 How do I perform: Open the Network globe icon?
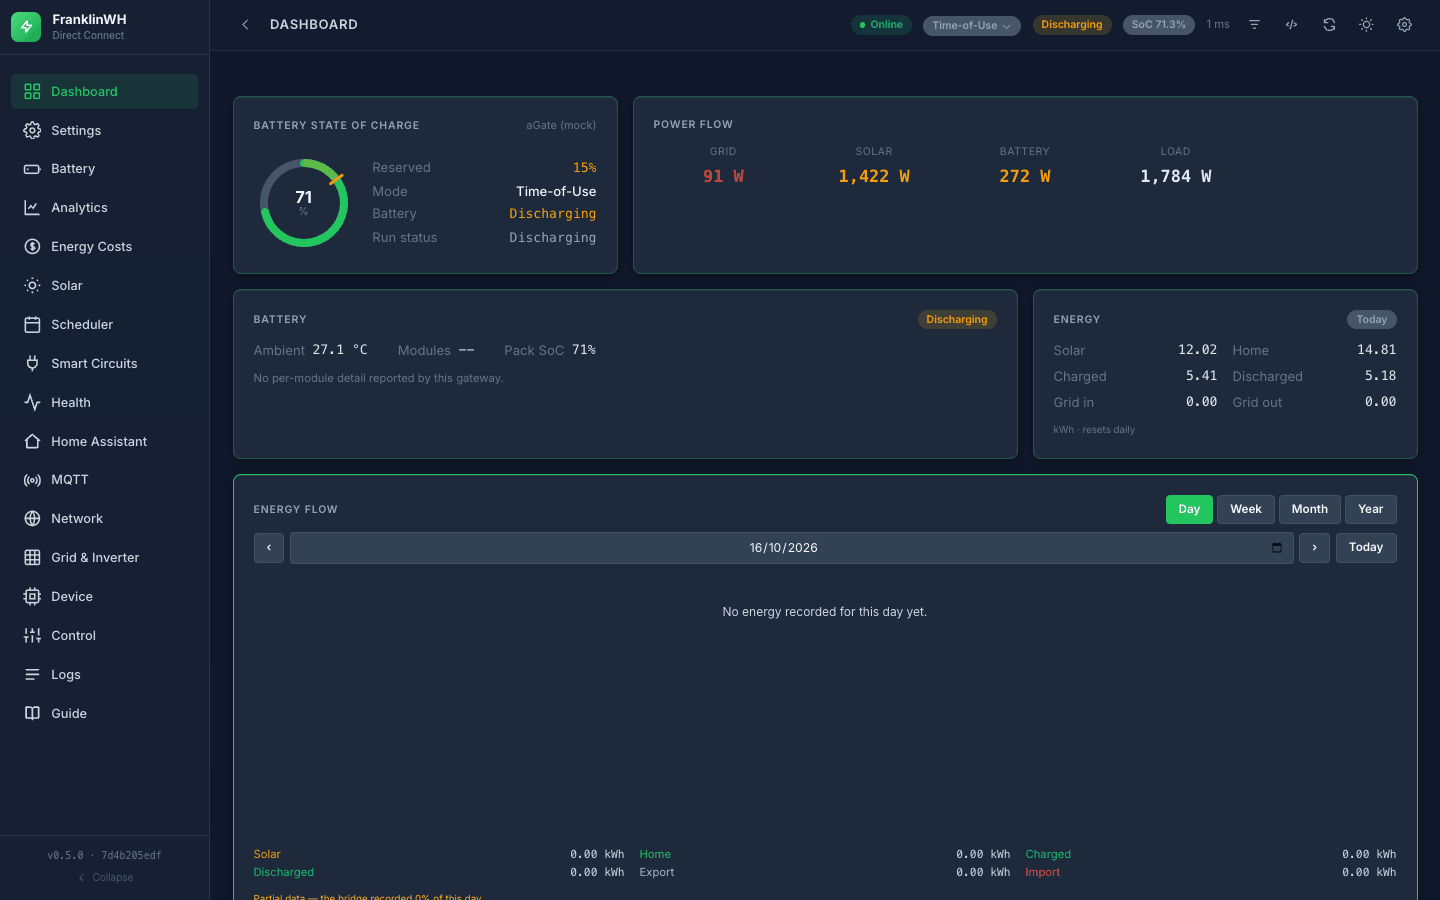pos(32,519)
